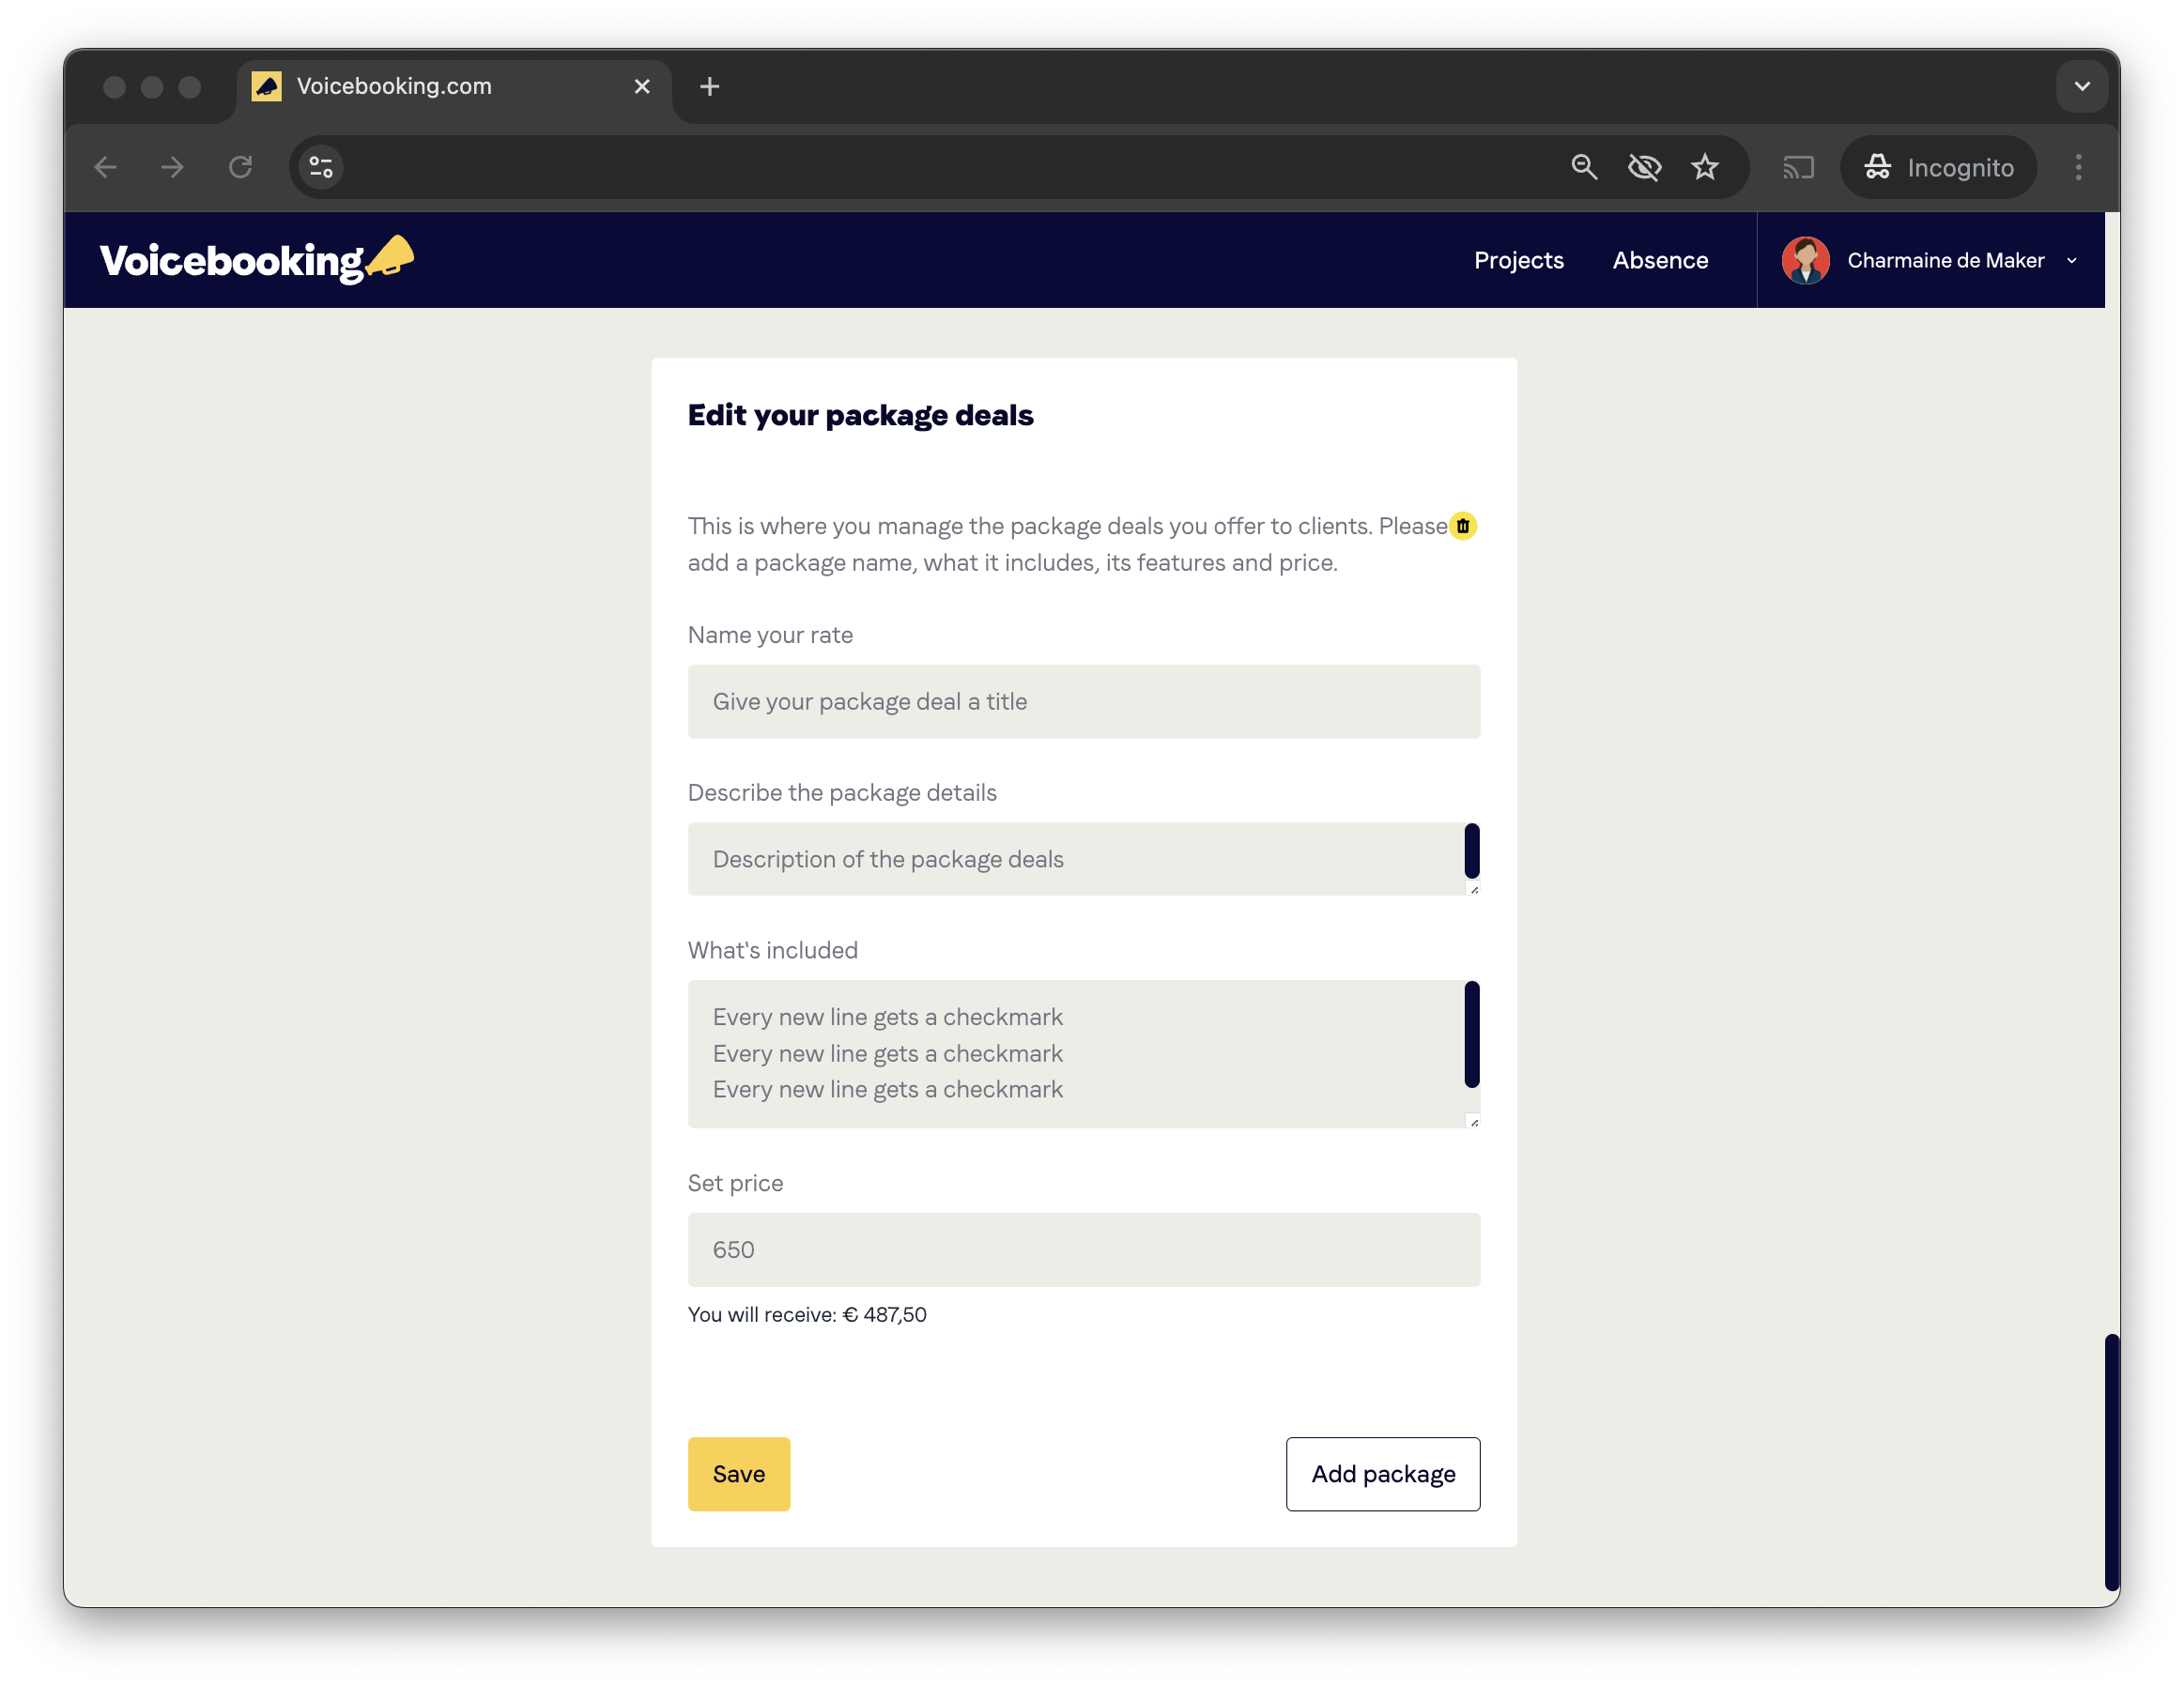Close the Voicebooking.com tab
The height and width of the screenshot is (1686, 2184).
click(642, 87)
